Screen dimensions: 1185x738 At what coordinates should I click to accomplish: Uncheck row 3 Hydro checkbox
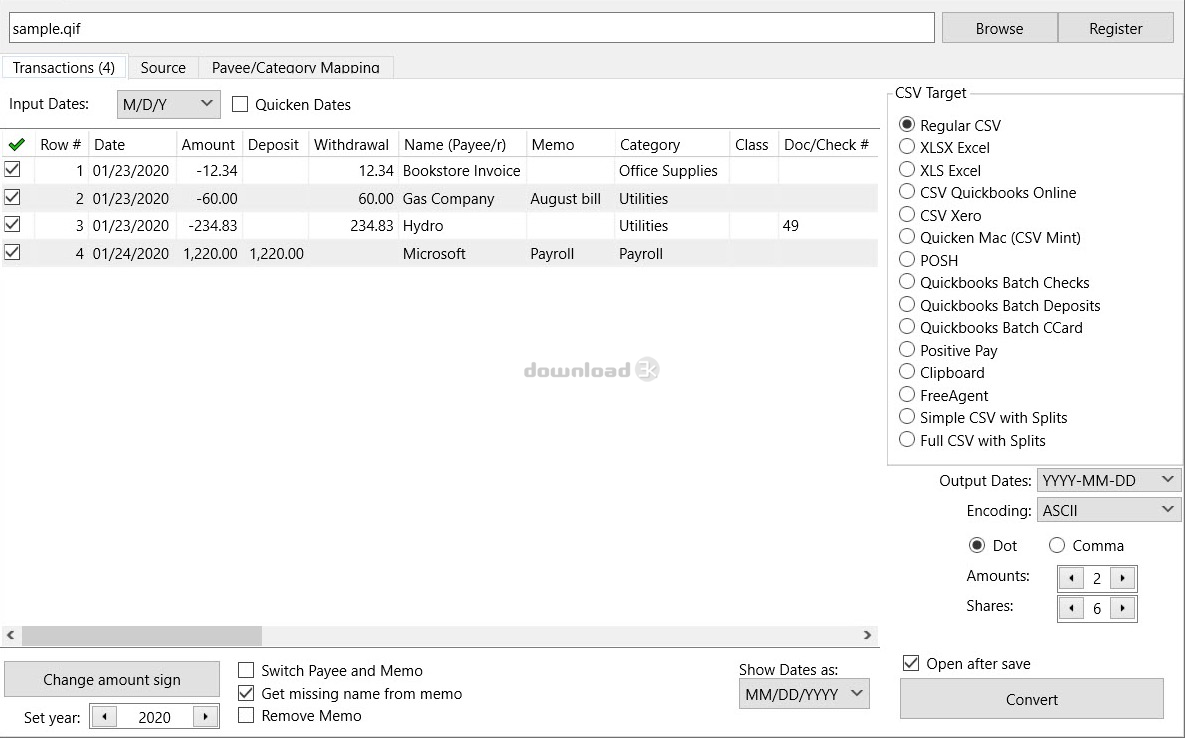(x=12, y=224)
